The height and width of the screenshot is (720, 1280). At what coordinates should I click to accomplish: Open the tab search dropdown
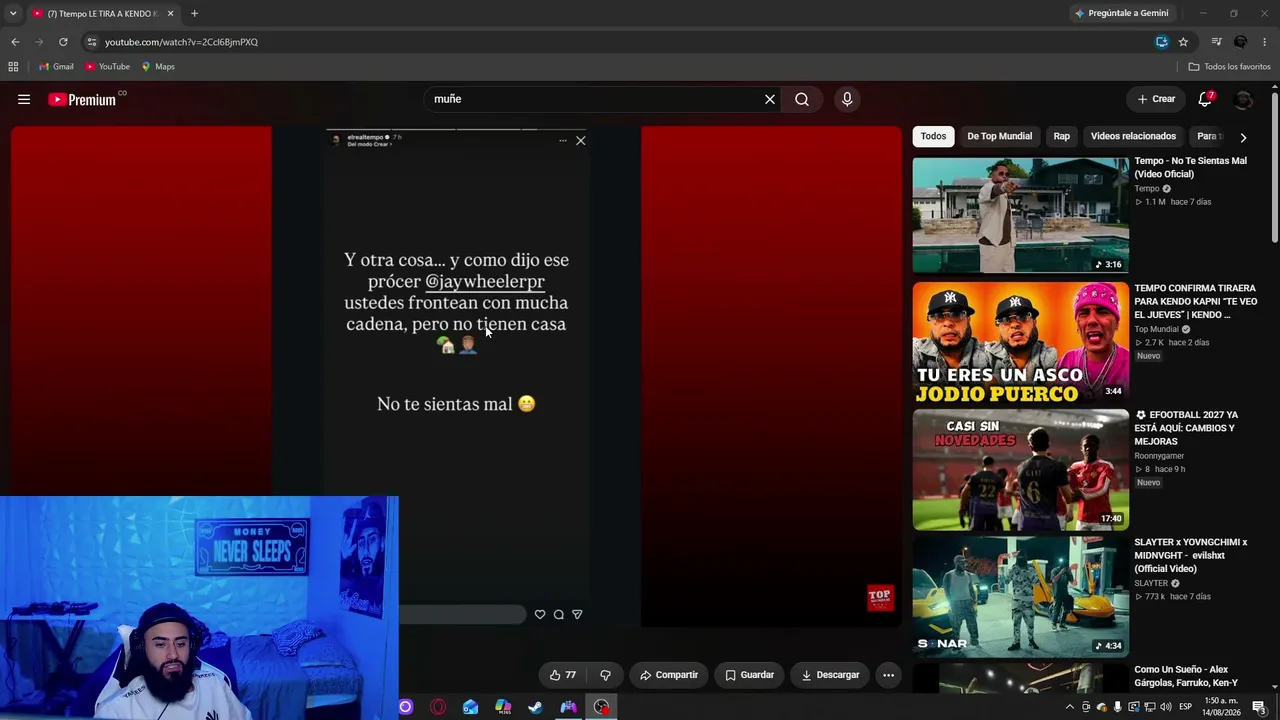(x=13, y=14)
